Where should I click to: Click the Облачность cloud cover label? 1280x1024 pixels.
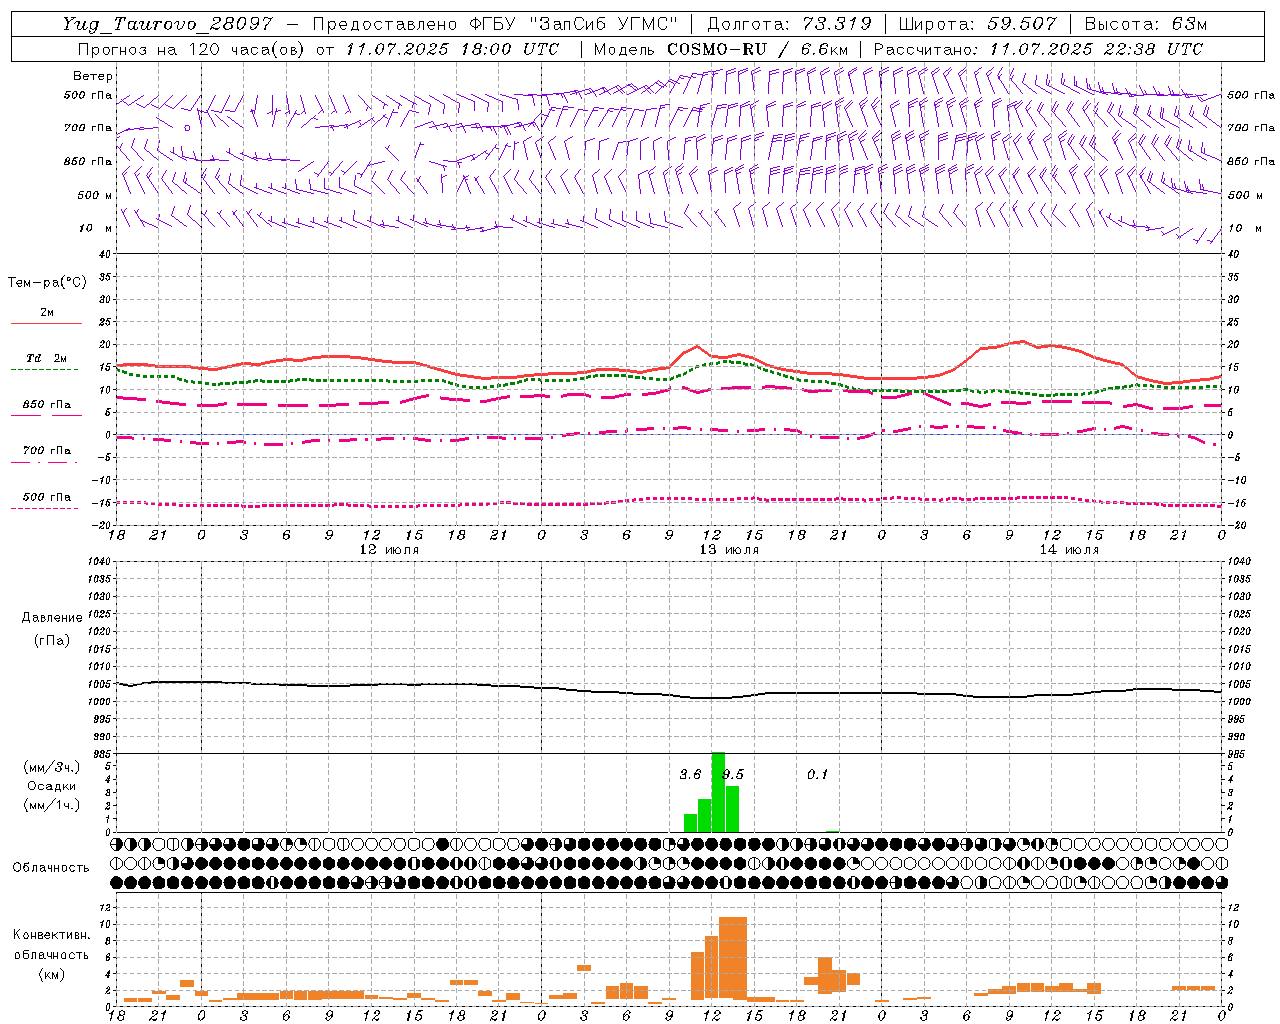[x=51, y=868]
